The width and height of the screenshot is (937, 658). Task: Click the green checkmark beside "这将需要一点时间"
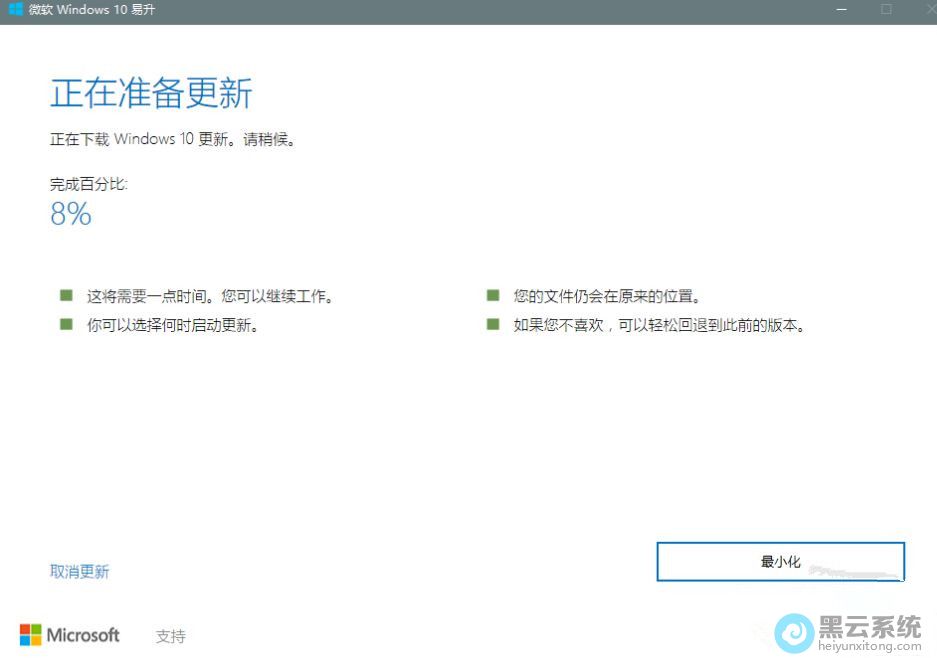point(65,295)
